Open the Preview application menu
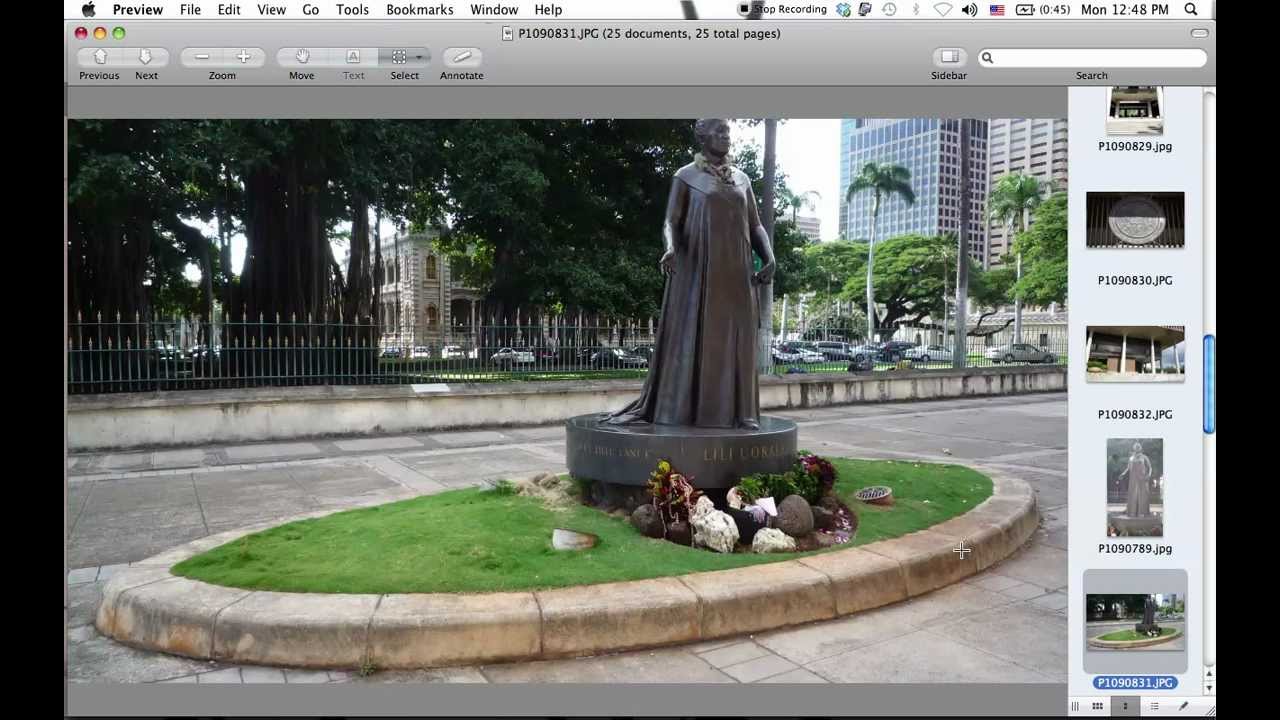1280x720 pixels. tap(138, 10)
